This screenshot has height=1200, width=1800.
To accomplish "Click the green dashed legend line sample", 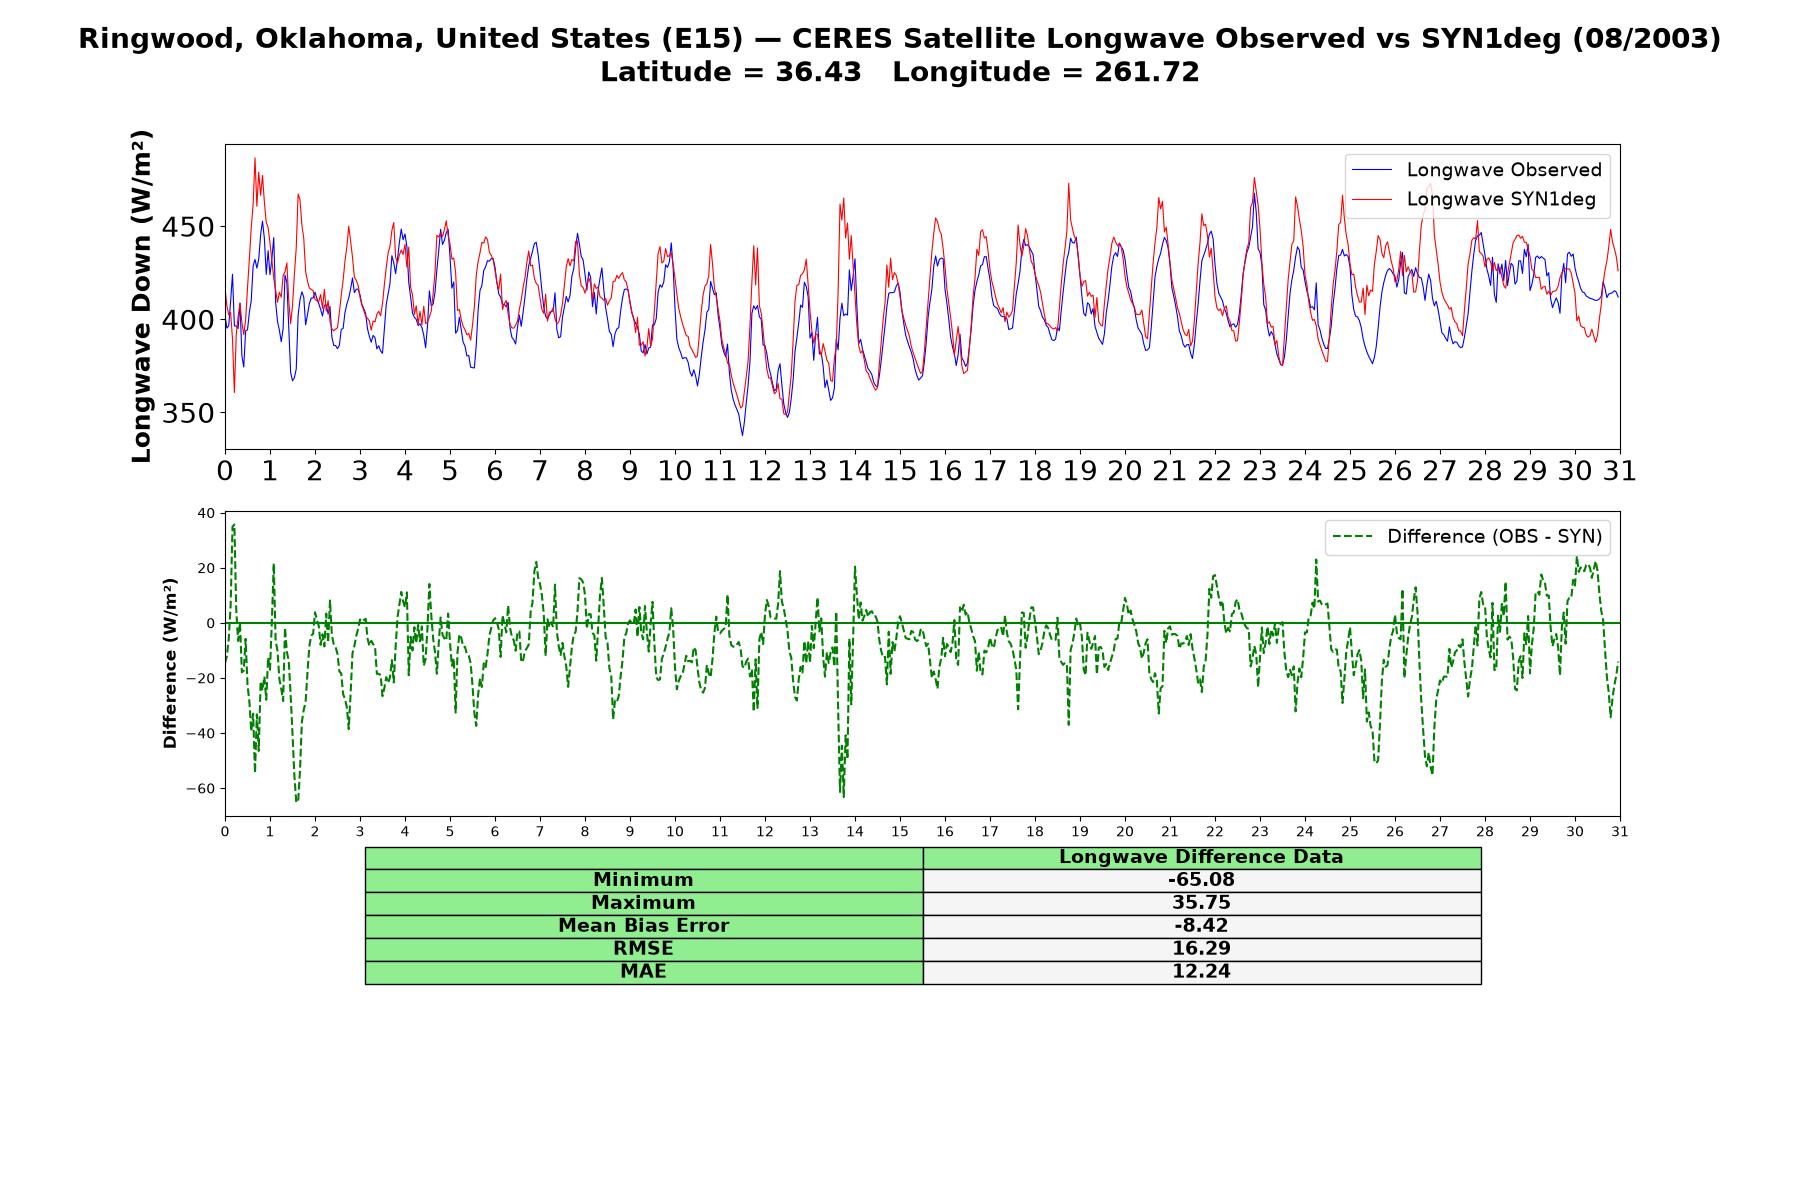I will 1352,537.
